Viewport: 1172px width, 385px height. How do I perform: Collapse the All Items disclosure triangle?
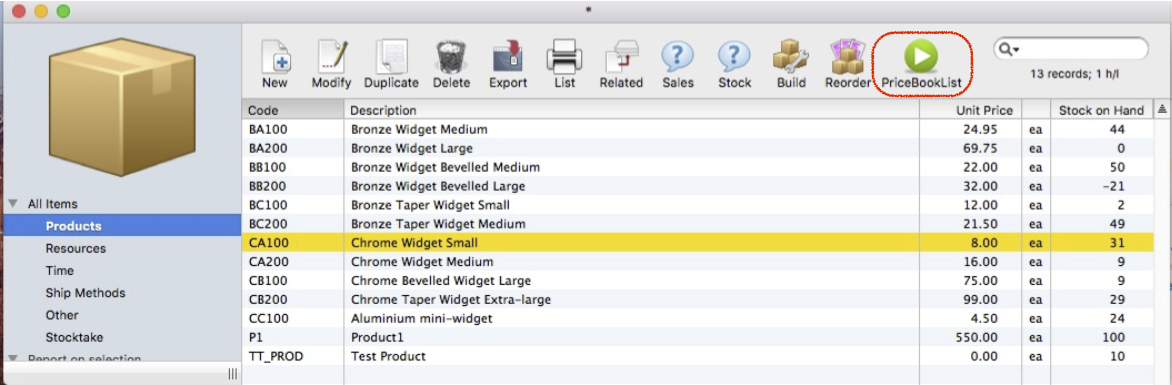coord(13,204)
